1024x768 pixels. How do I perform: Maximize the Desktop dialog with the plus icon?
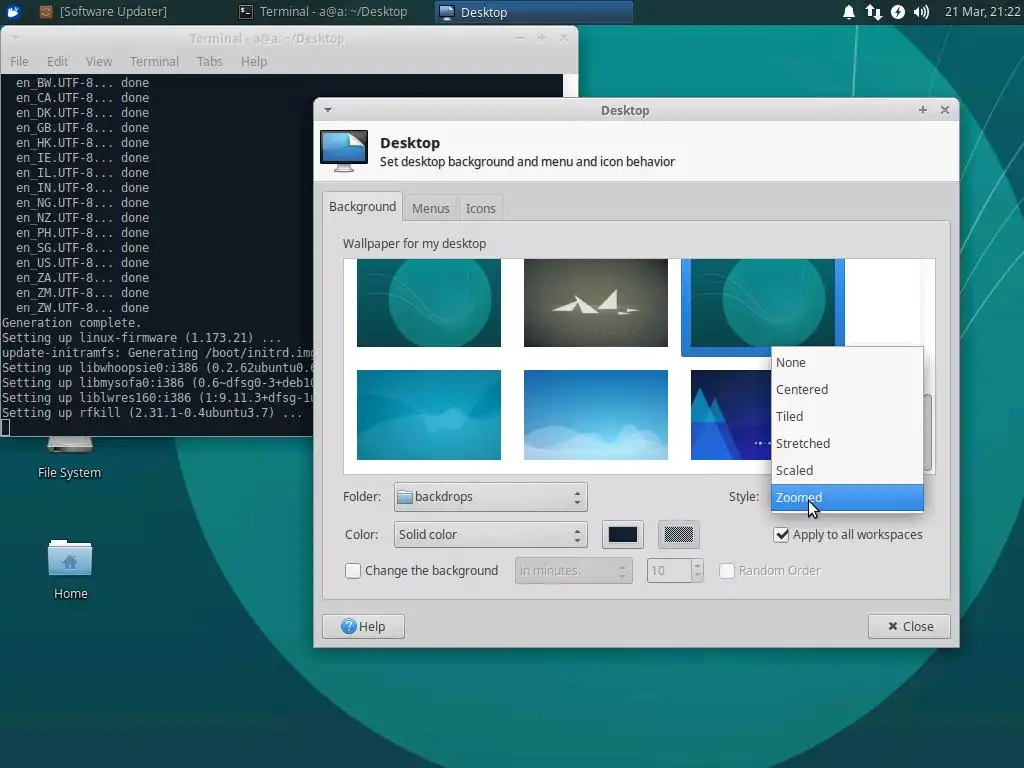922,110
